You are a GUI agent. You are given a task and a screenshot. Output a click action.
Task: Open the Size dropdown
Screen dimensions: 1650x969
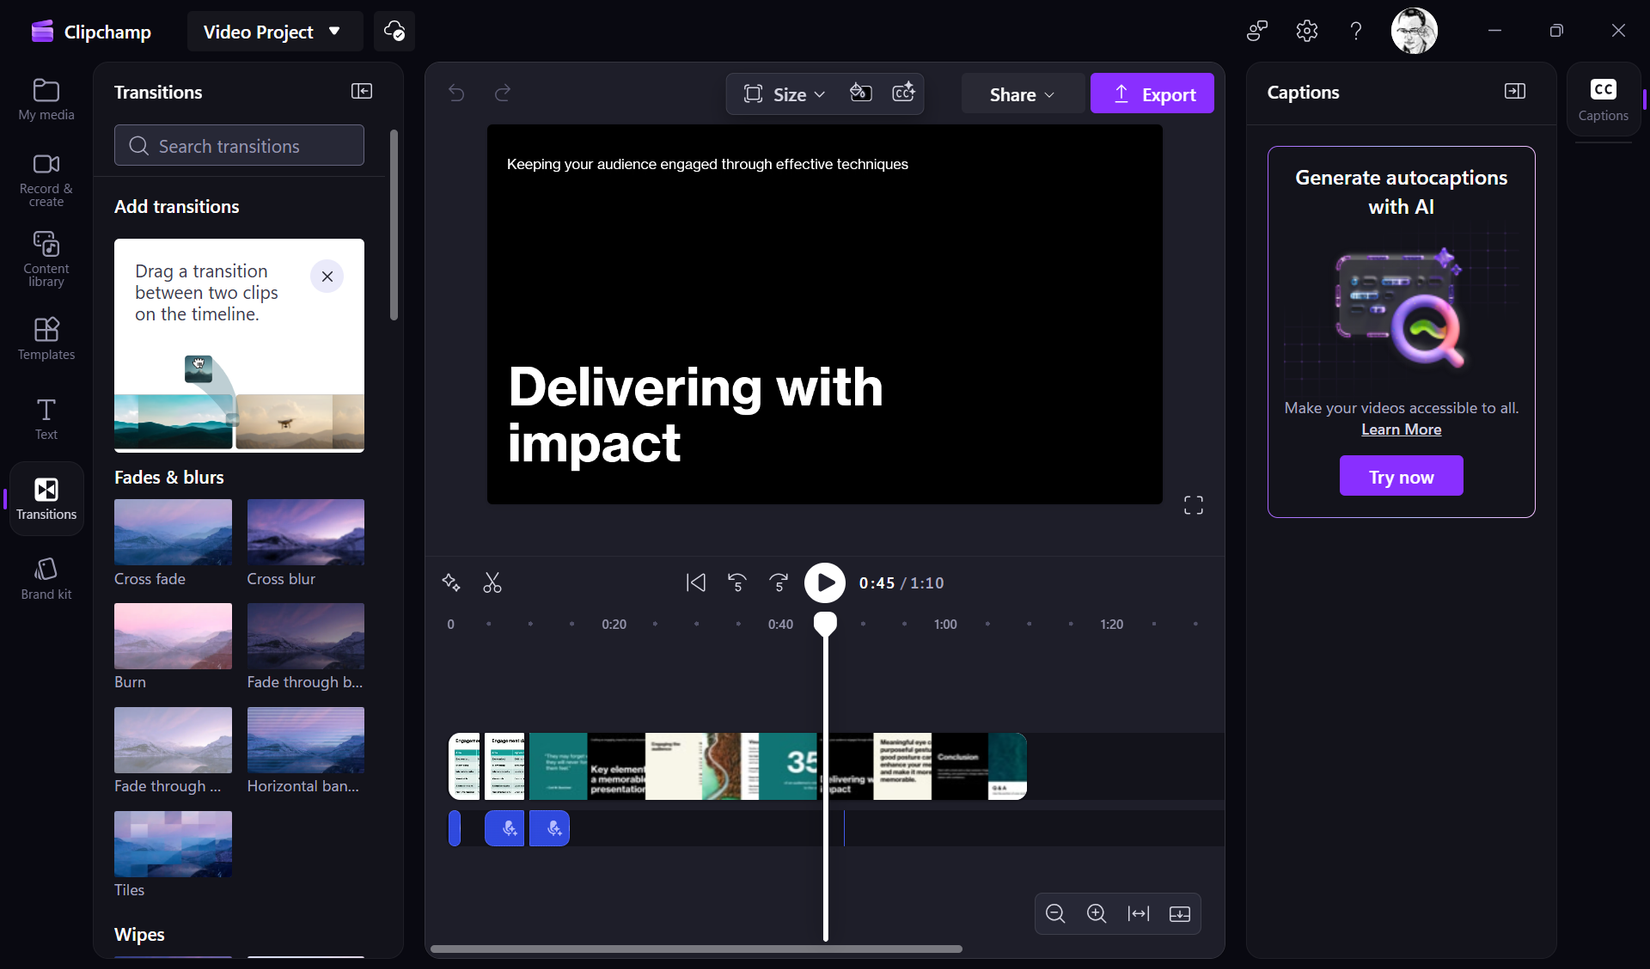coord(786,93)
